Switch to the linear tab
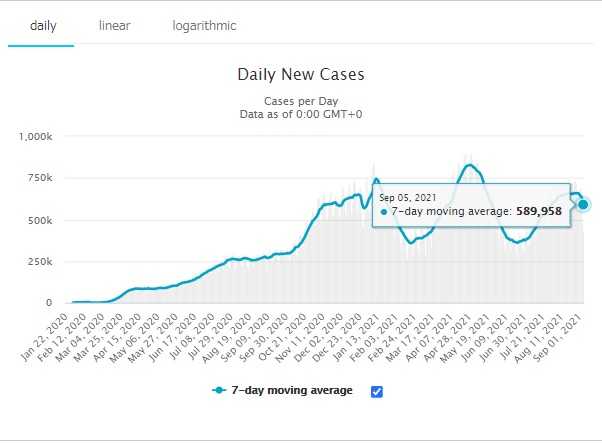Viewport: 602px width, 443px height. 114,25
